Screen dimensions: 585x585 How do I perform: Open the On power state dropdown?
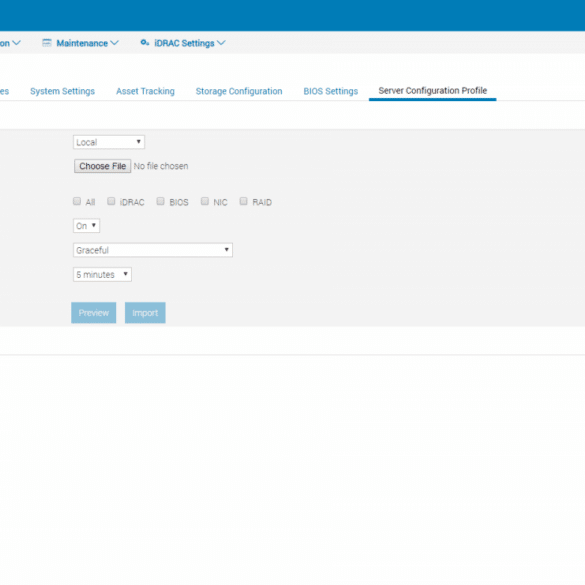coord(86,226)
